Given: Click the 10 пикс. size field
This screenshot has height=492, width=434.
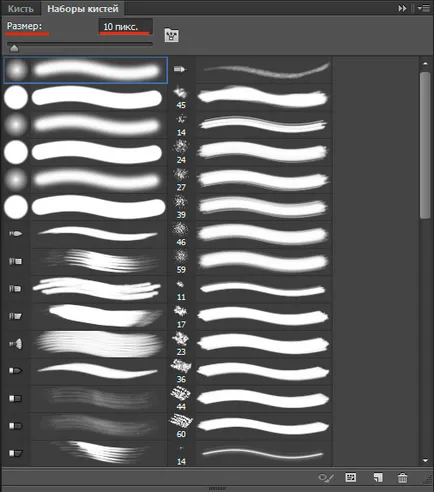Looking at the screenshot, I should 126,27.
